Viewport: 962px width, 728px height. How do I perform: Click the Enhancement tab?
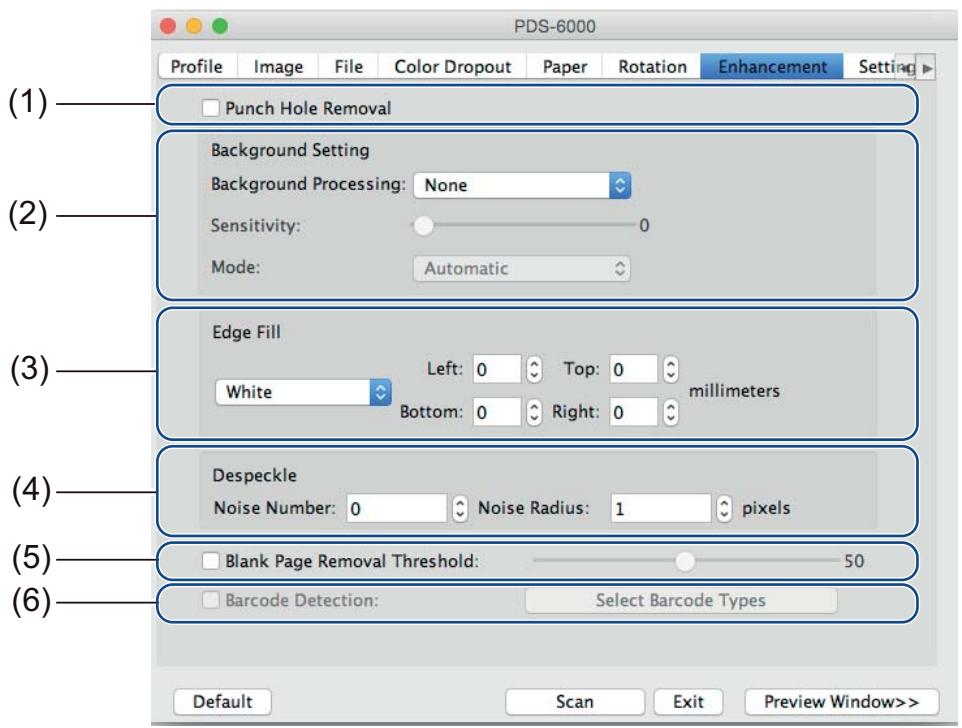772,66
